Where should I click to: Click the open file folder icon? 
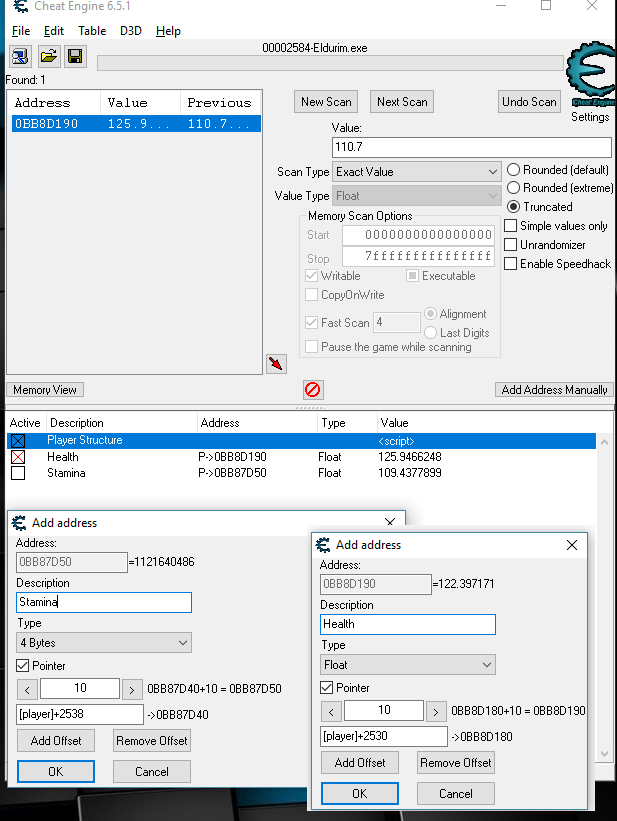(x=47, y=56)
